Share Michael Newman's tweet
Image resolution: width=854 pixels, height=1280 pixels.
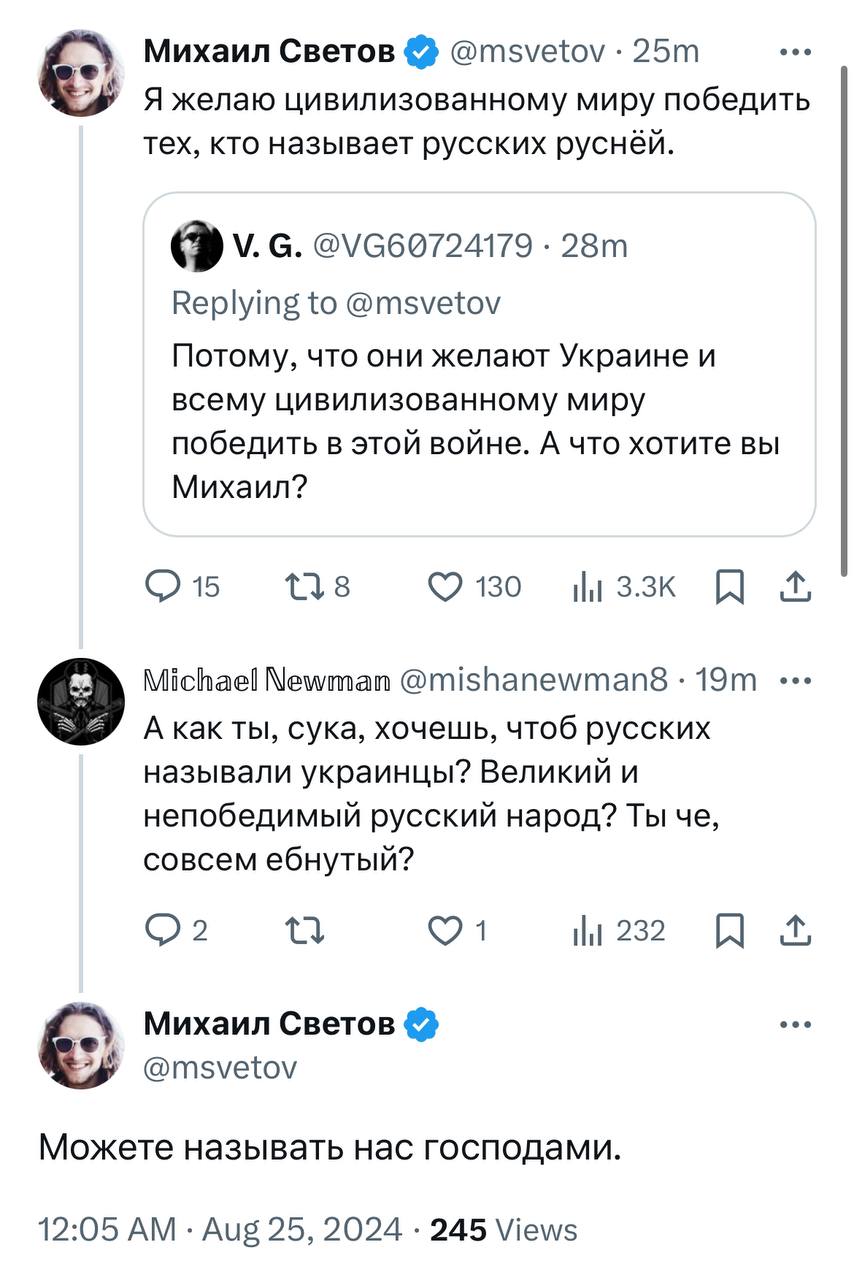(794, 932)
